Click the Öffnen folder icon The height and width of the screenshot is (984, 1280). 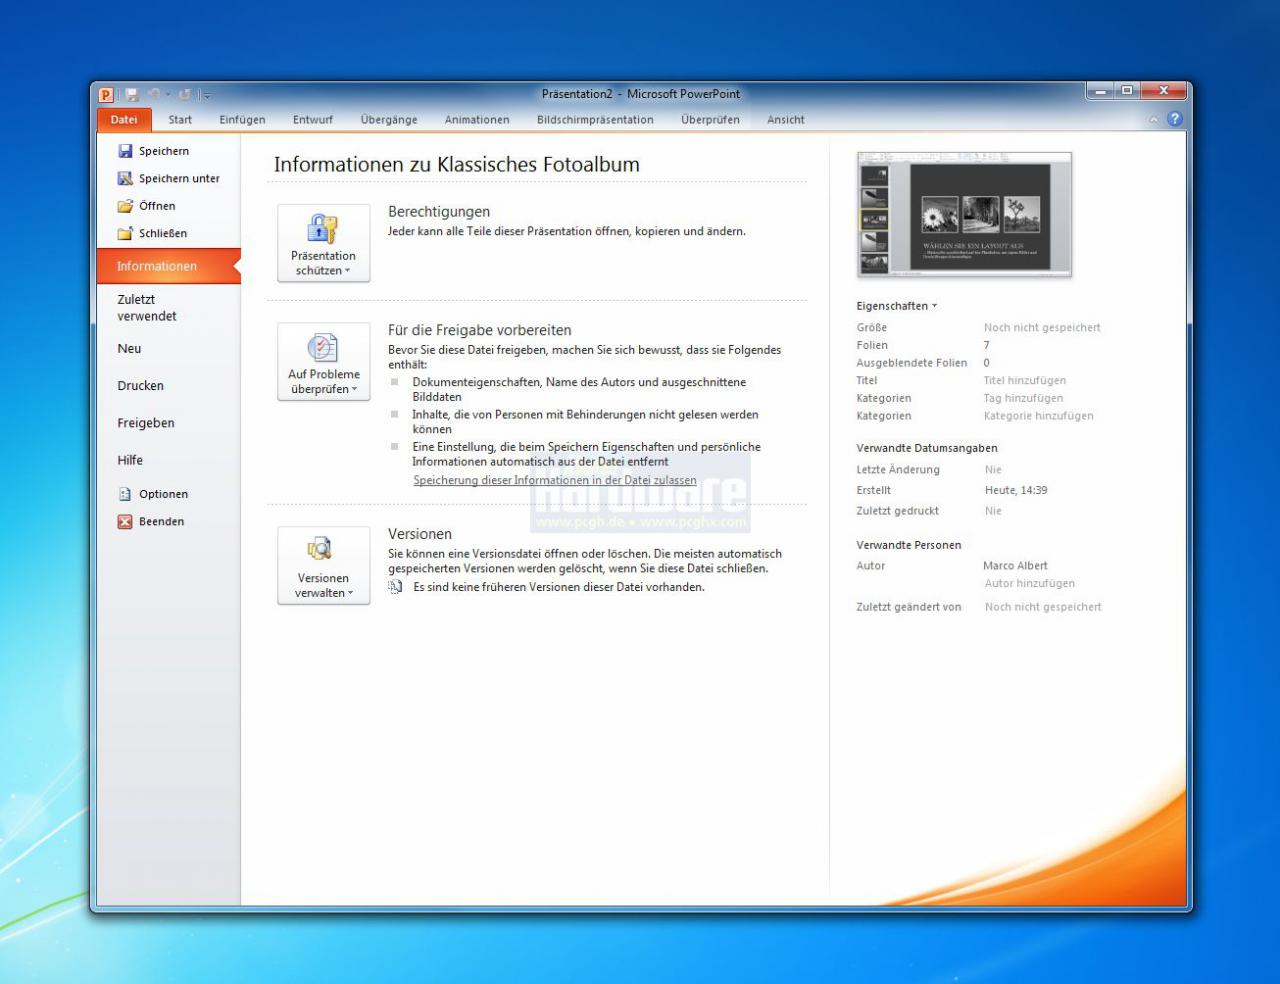click(125, 206)
